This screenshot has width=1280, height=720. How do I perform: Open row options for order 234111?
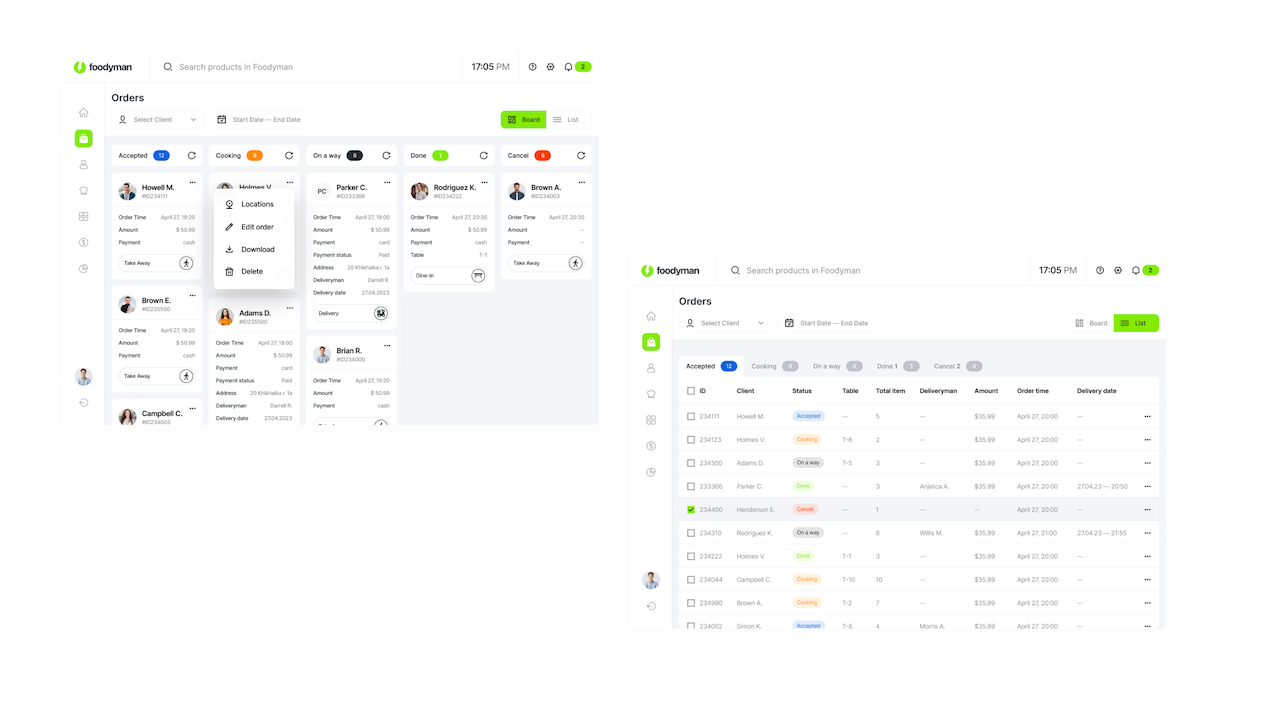[x=1147, y=416]
